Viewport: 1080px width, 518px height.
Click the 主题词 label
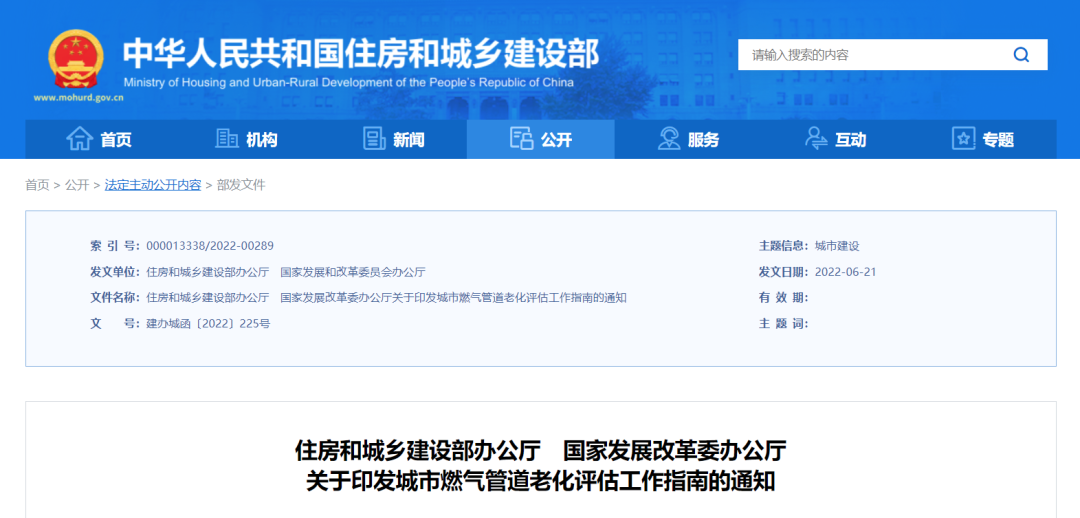[x=784, y=323]
